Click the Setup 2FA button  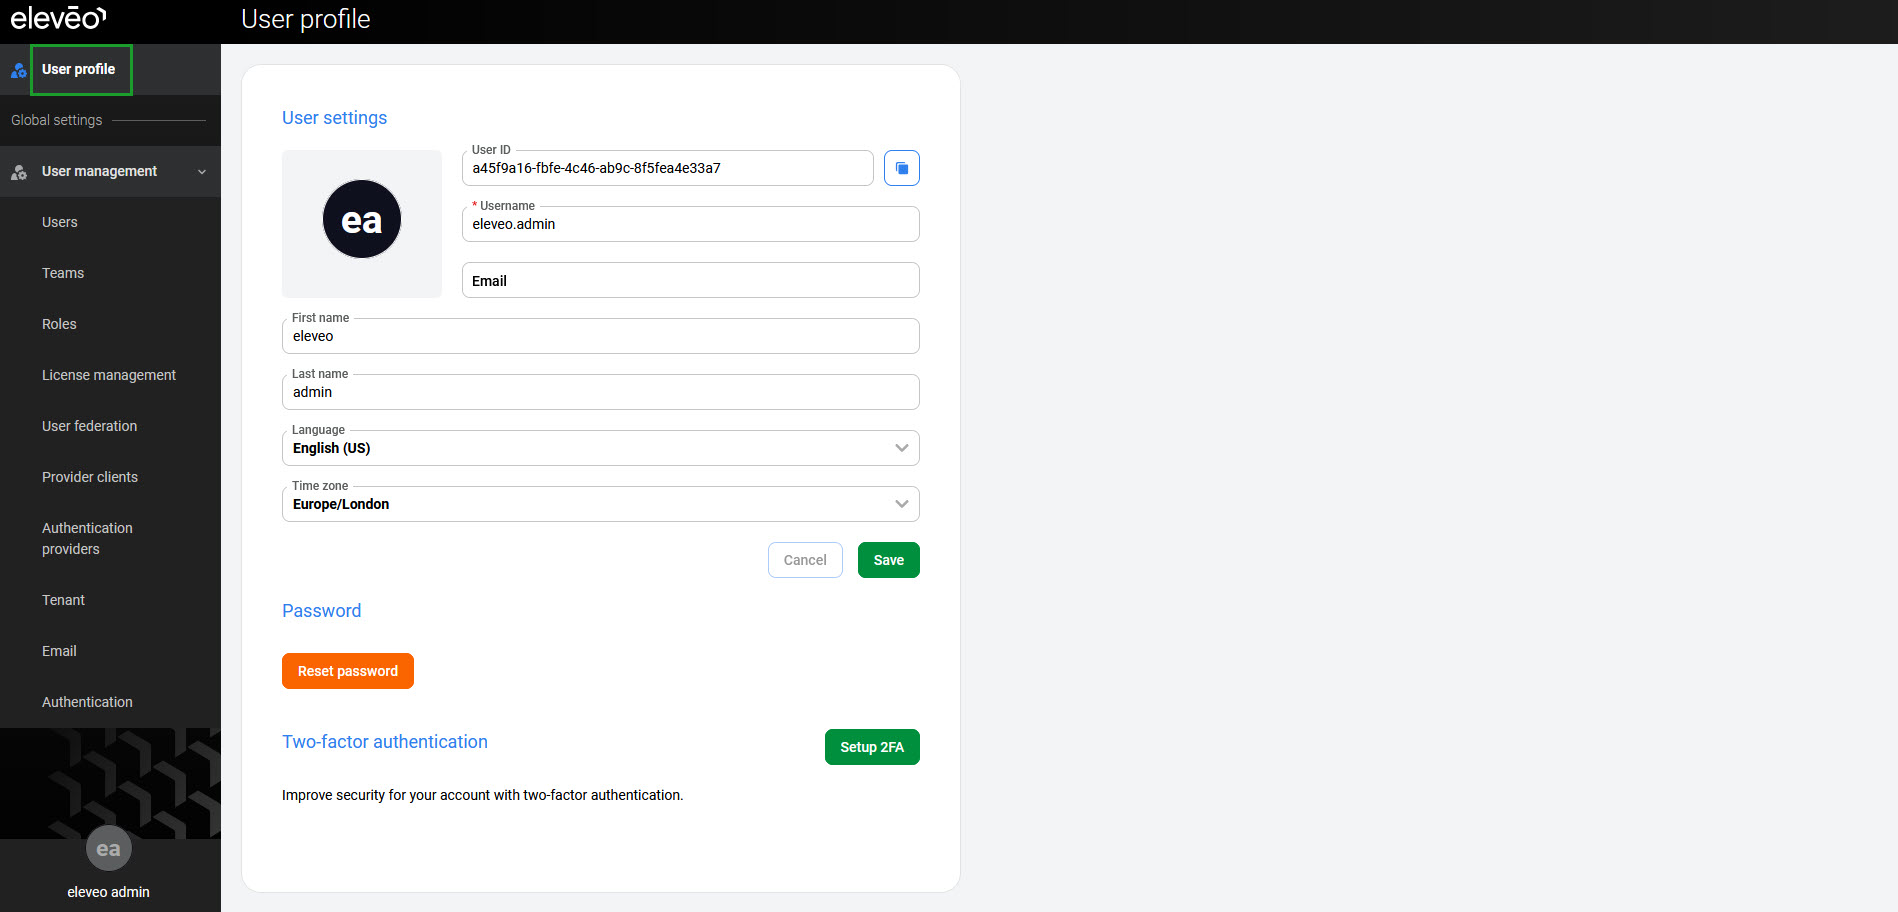tap(872, 747)
